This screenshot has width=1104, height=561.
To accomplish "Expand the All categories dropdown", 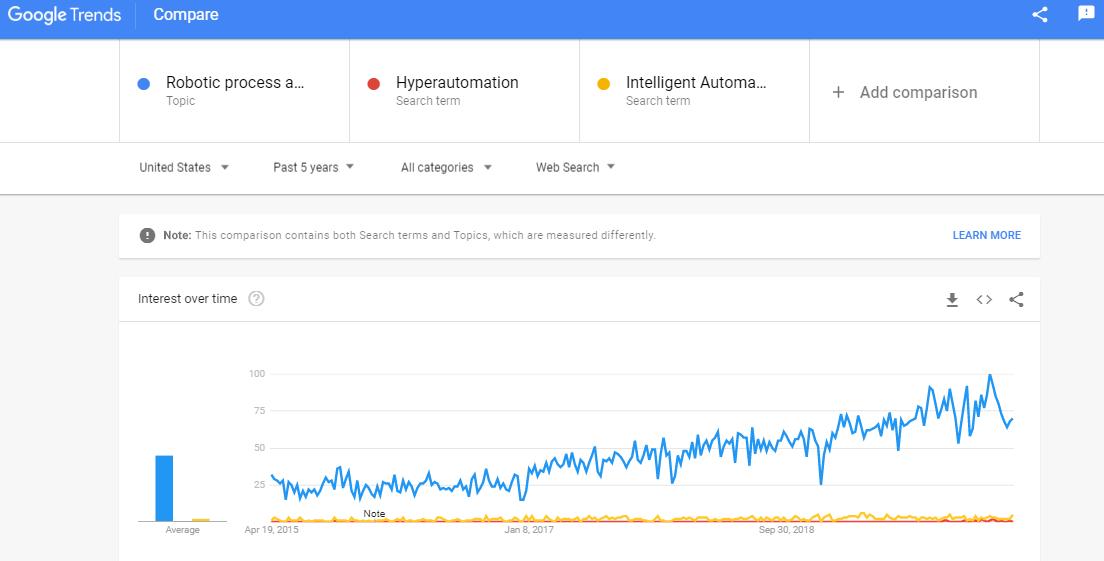I will pos(446,167).
